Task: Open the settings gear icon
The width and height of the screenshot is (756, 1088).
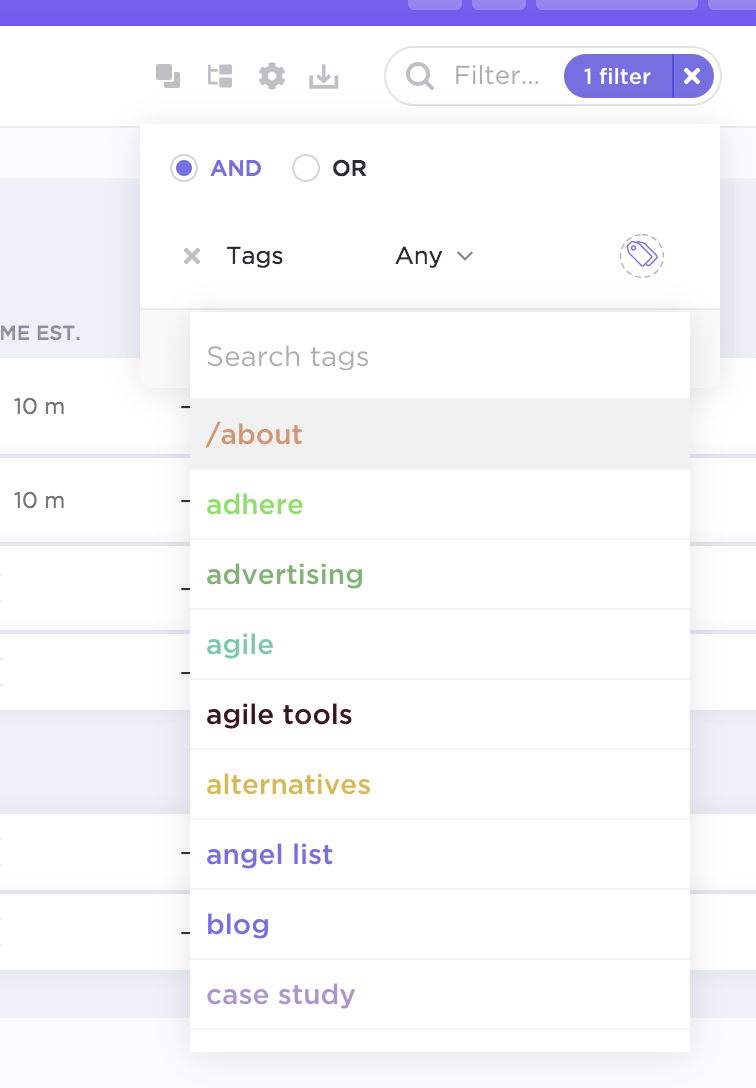Action: click(x=272, y=76)
